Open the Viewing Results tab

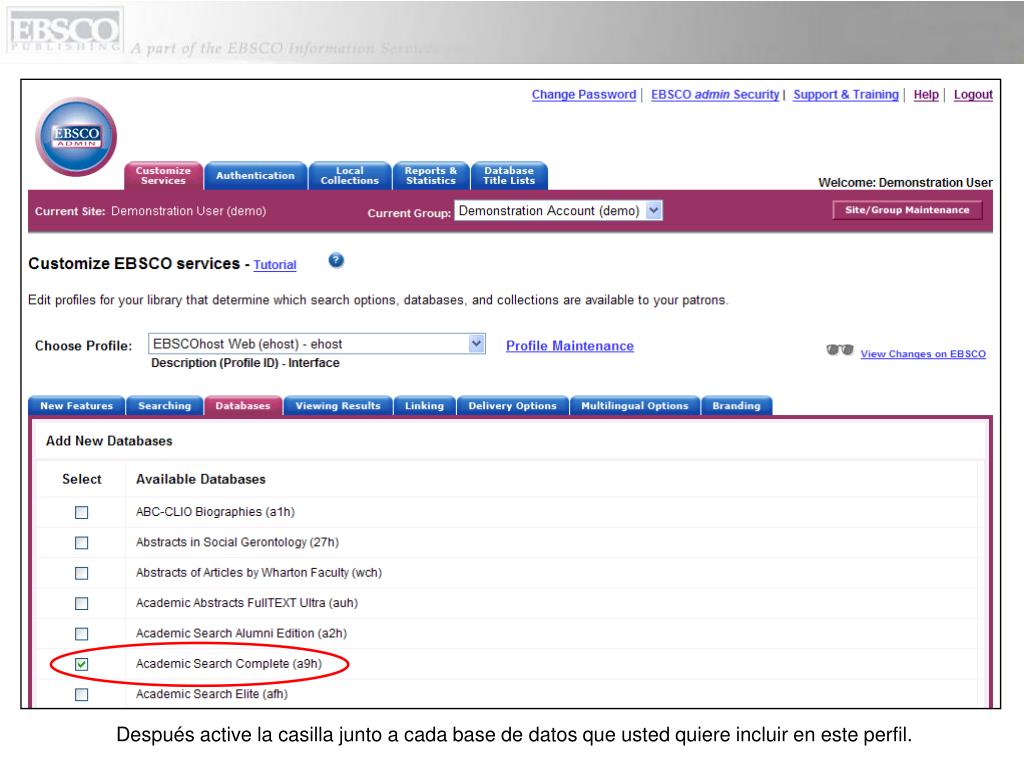pyautogui.click(x=338, y=406)
